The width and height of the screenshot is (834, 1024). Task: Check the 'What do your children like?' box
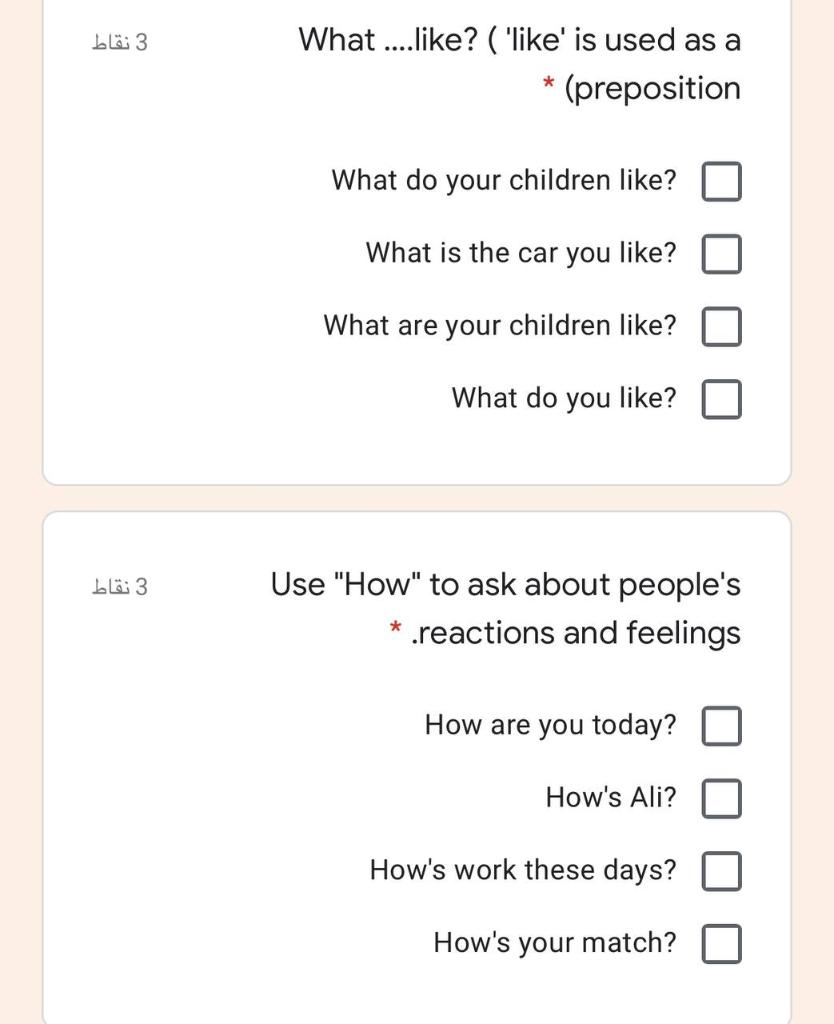(x=721, y=181)
